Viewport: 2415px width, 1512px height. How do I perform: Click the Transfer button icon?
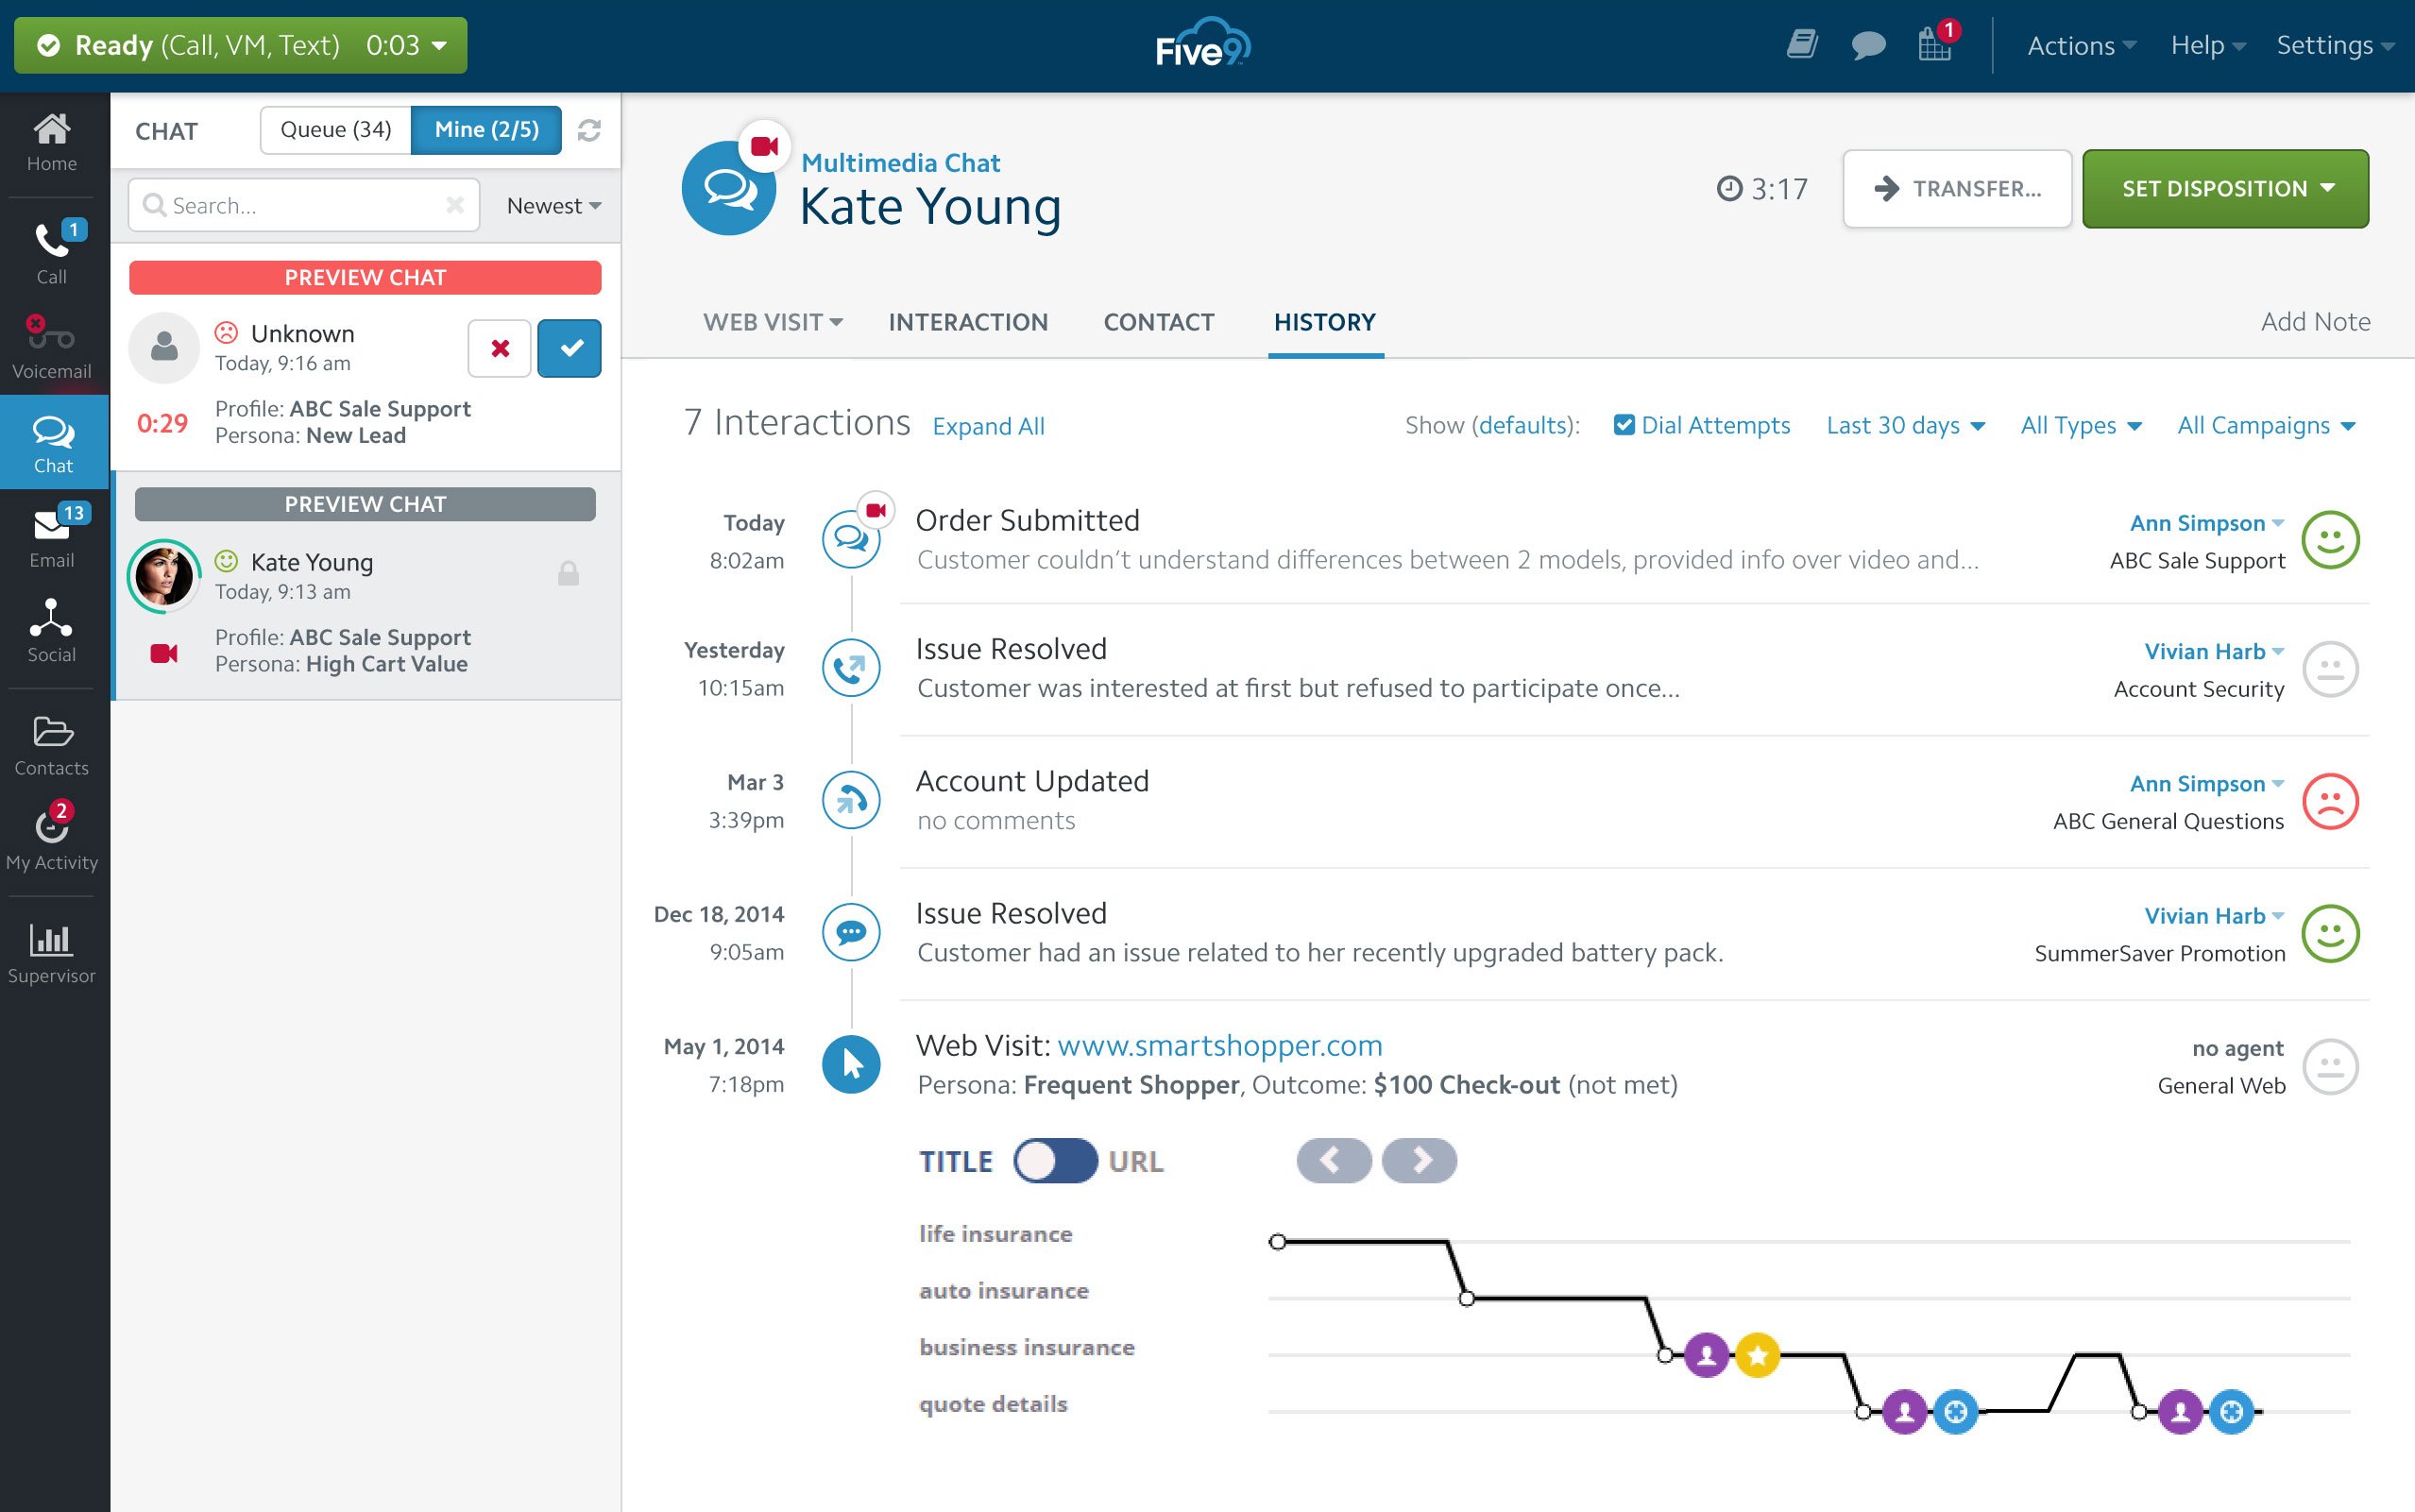click(1886, 188)
